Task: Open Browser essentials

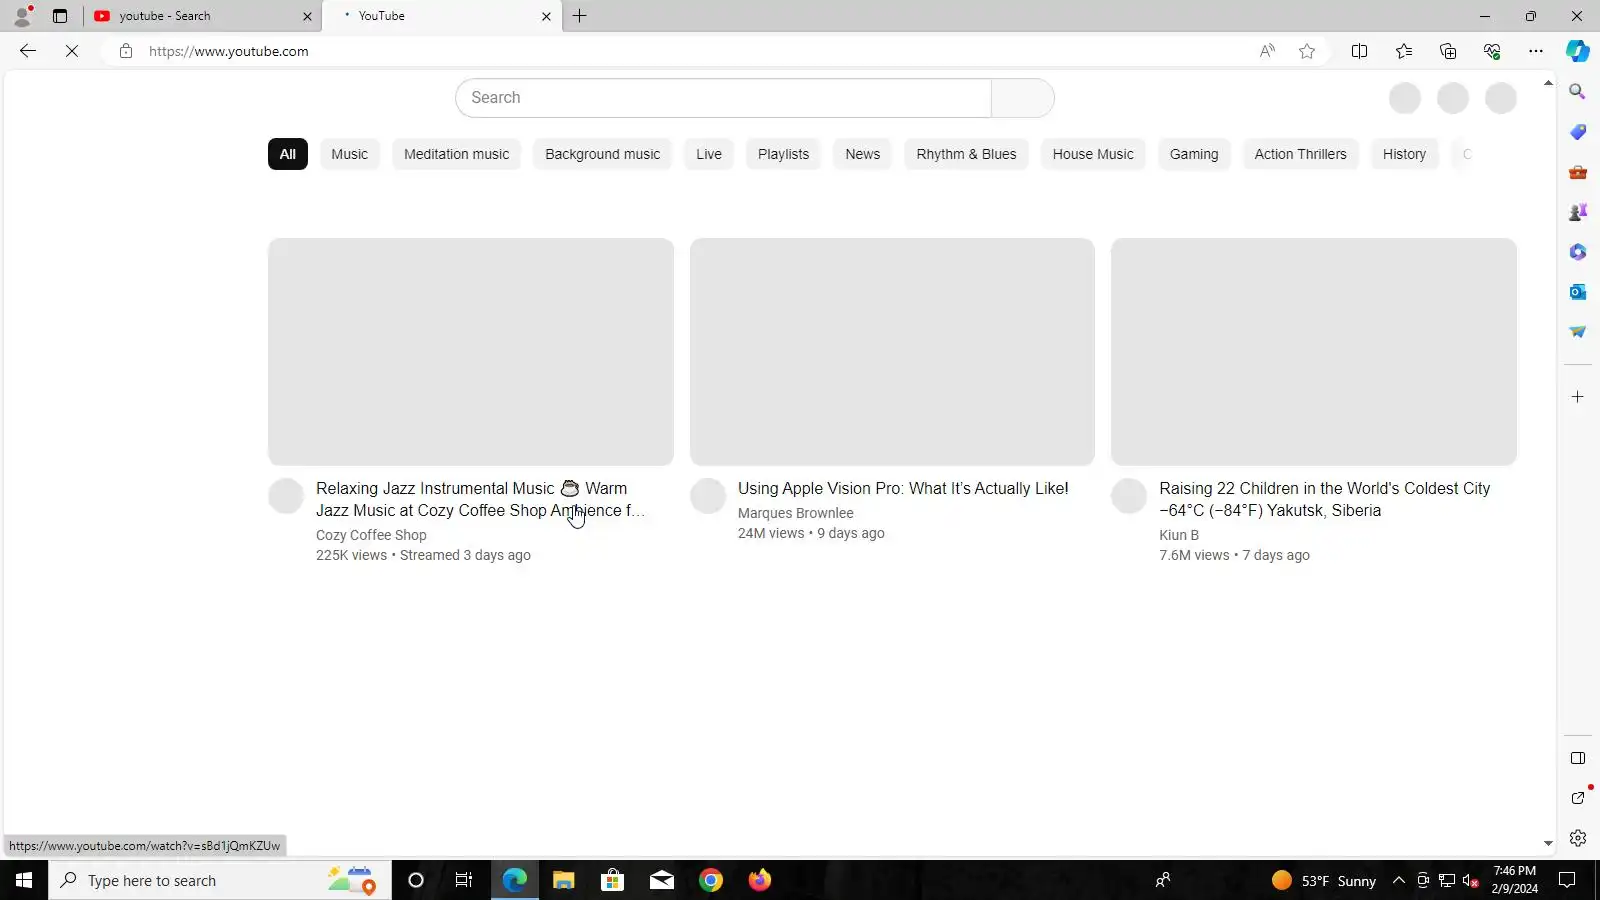Action: pos(1492,51)
